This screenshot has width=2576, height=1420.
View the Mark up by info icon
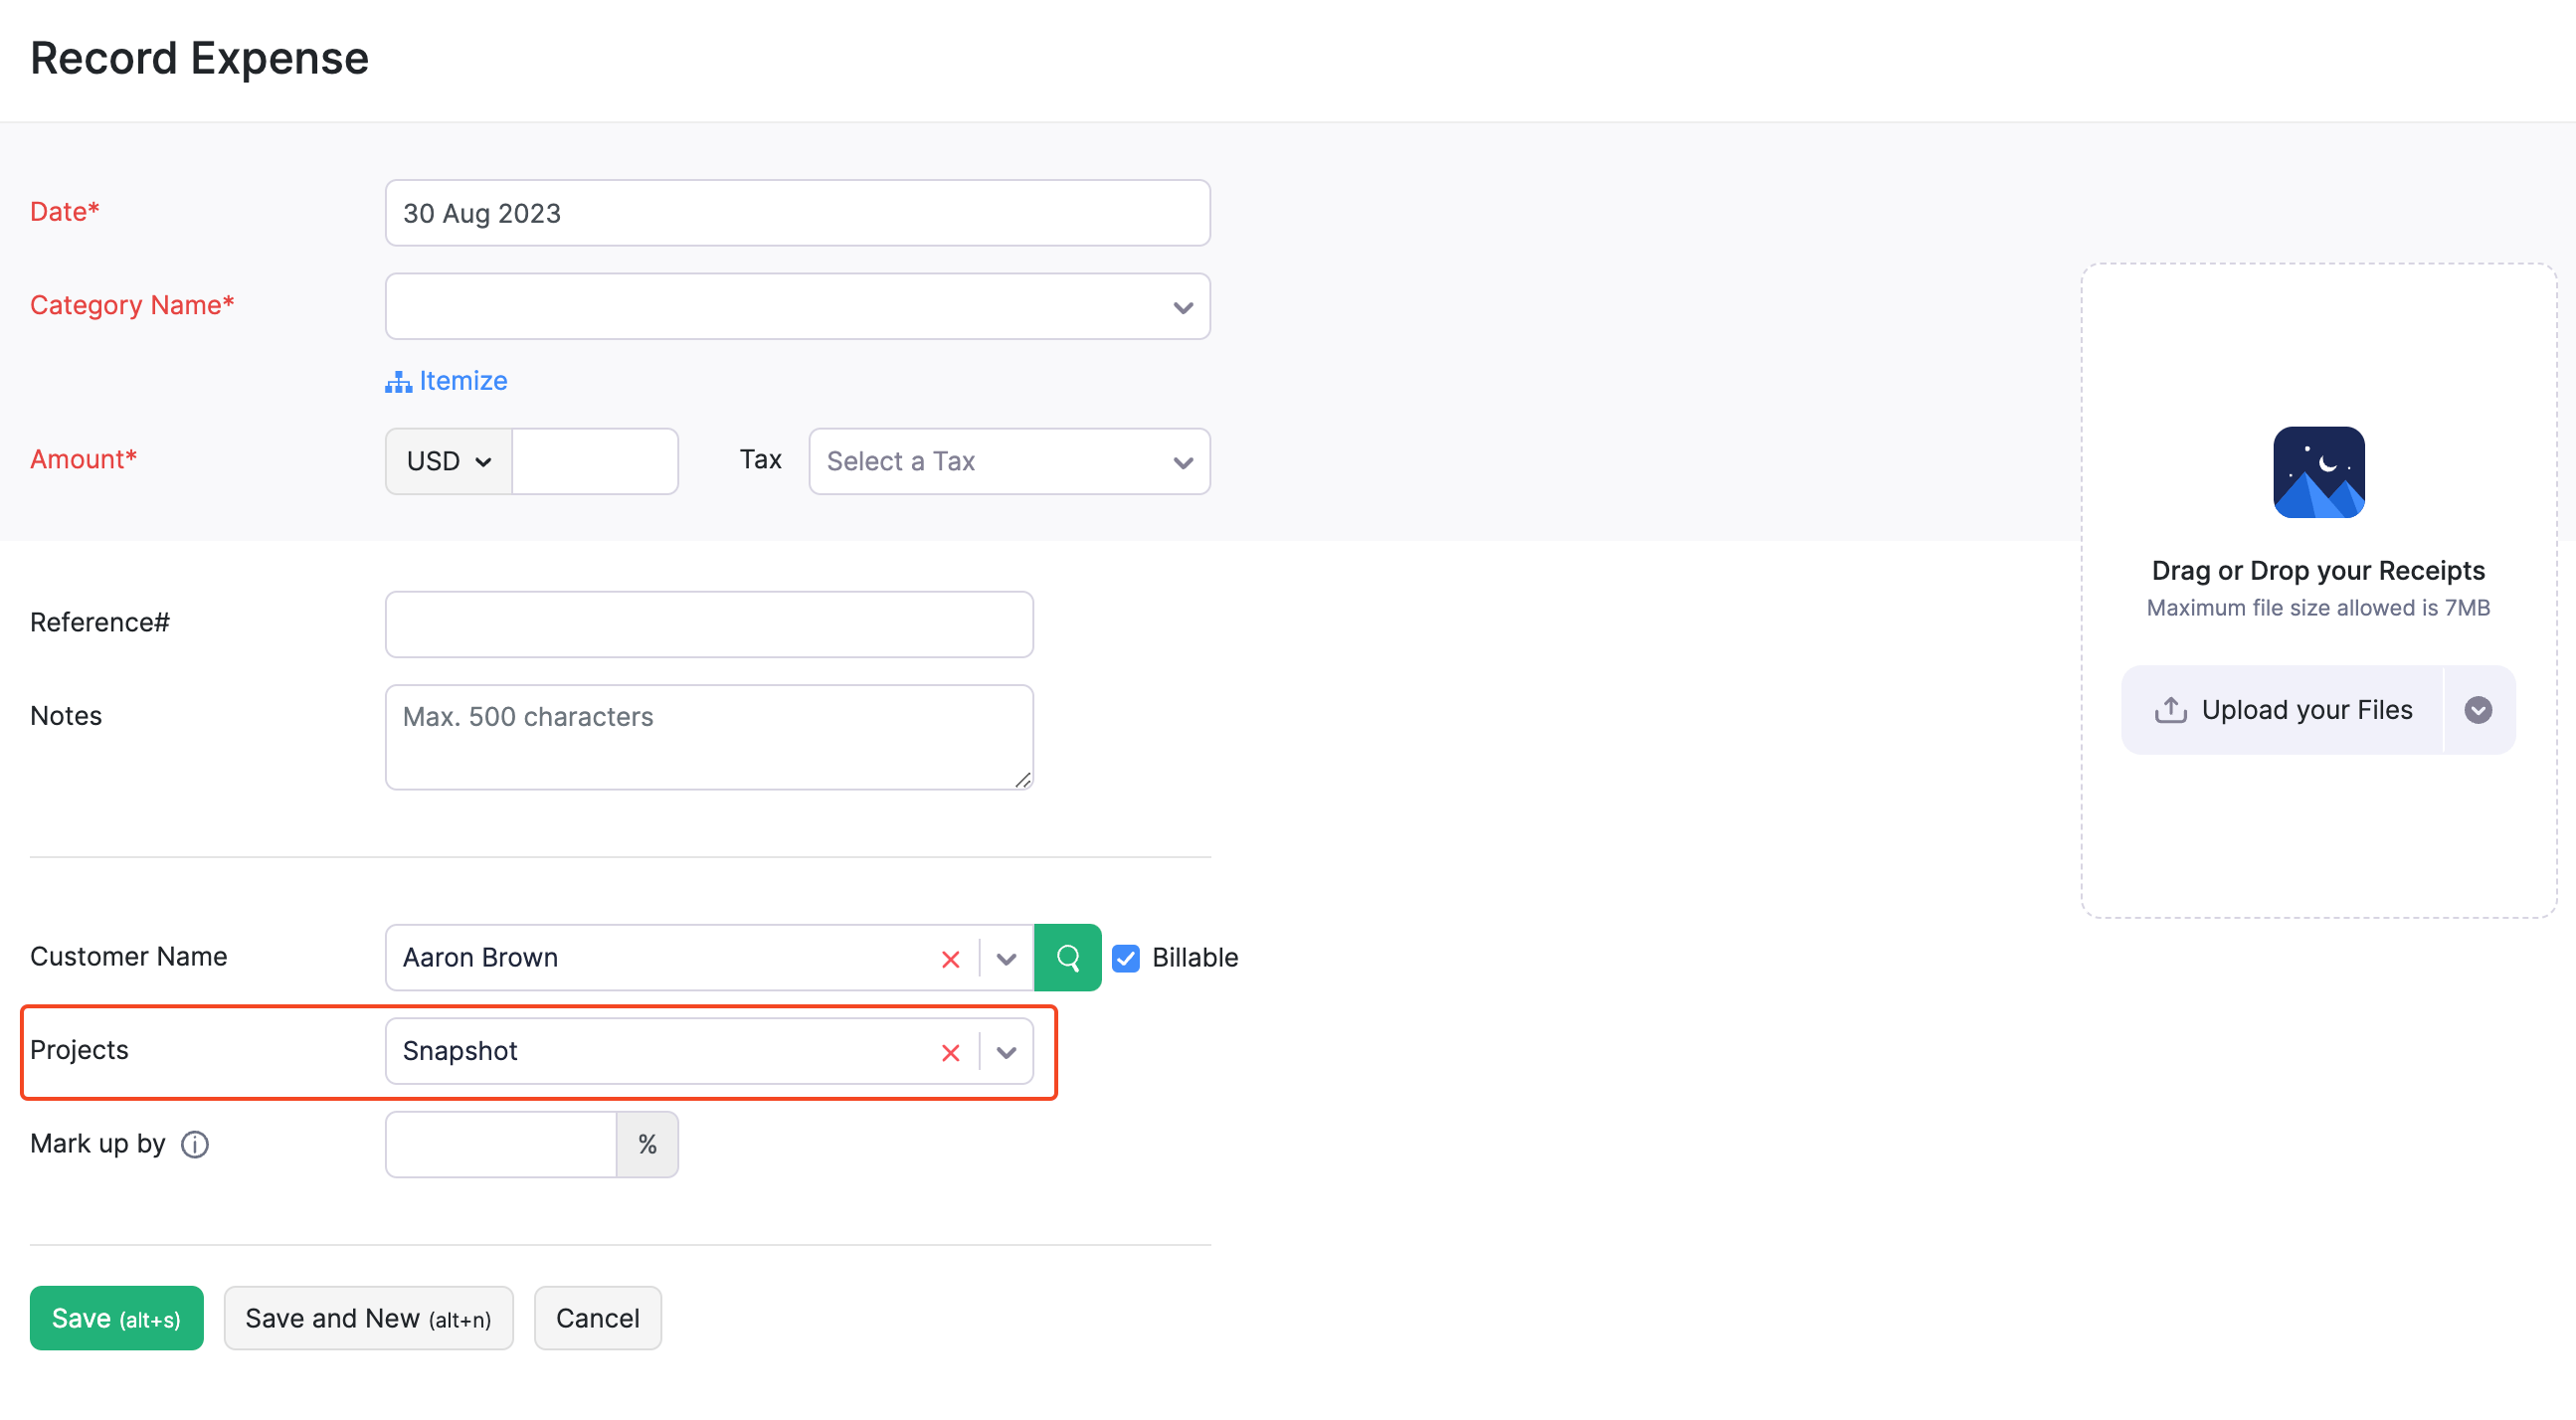coord(194,1145)
